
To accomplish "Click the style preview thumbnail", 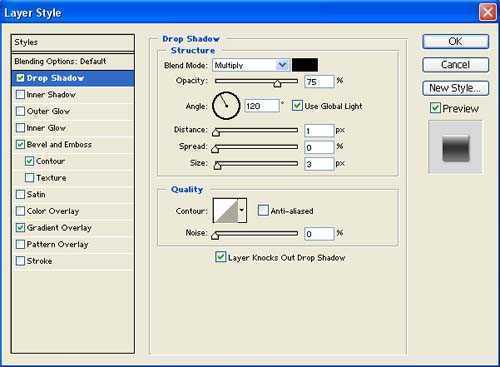I will pyautogui.click(x=455, y=148).
